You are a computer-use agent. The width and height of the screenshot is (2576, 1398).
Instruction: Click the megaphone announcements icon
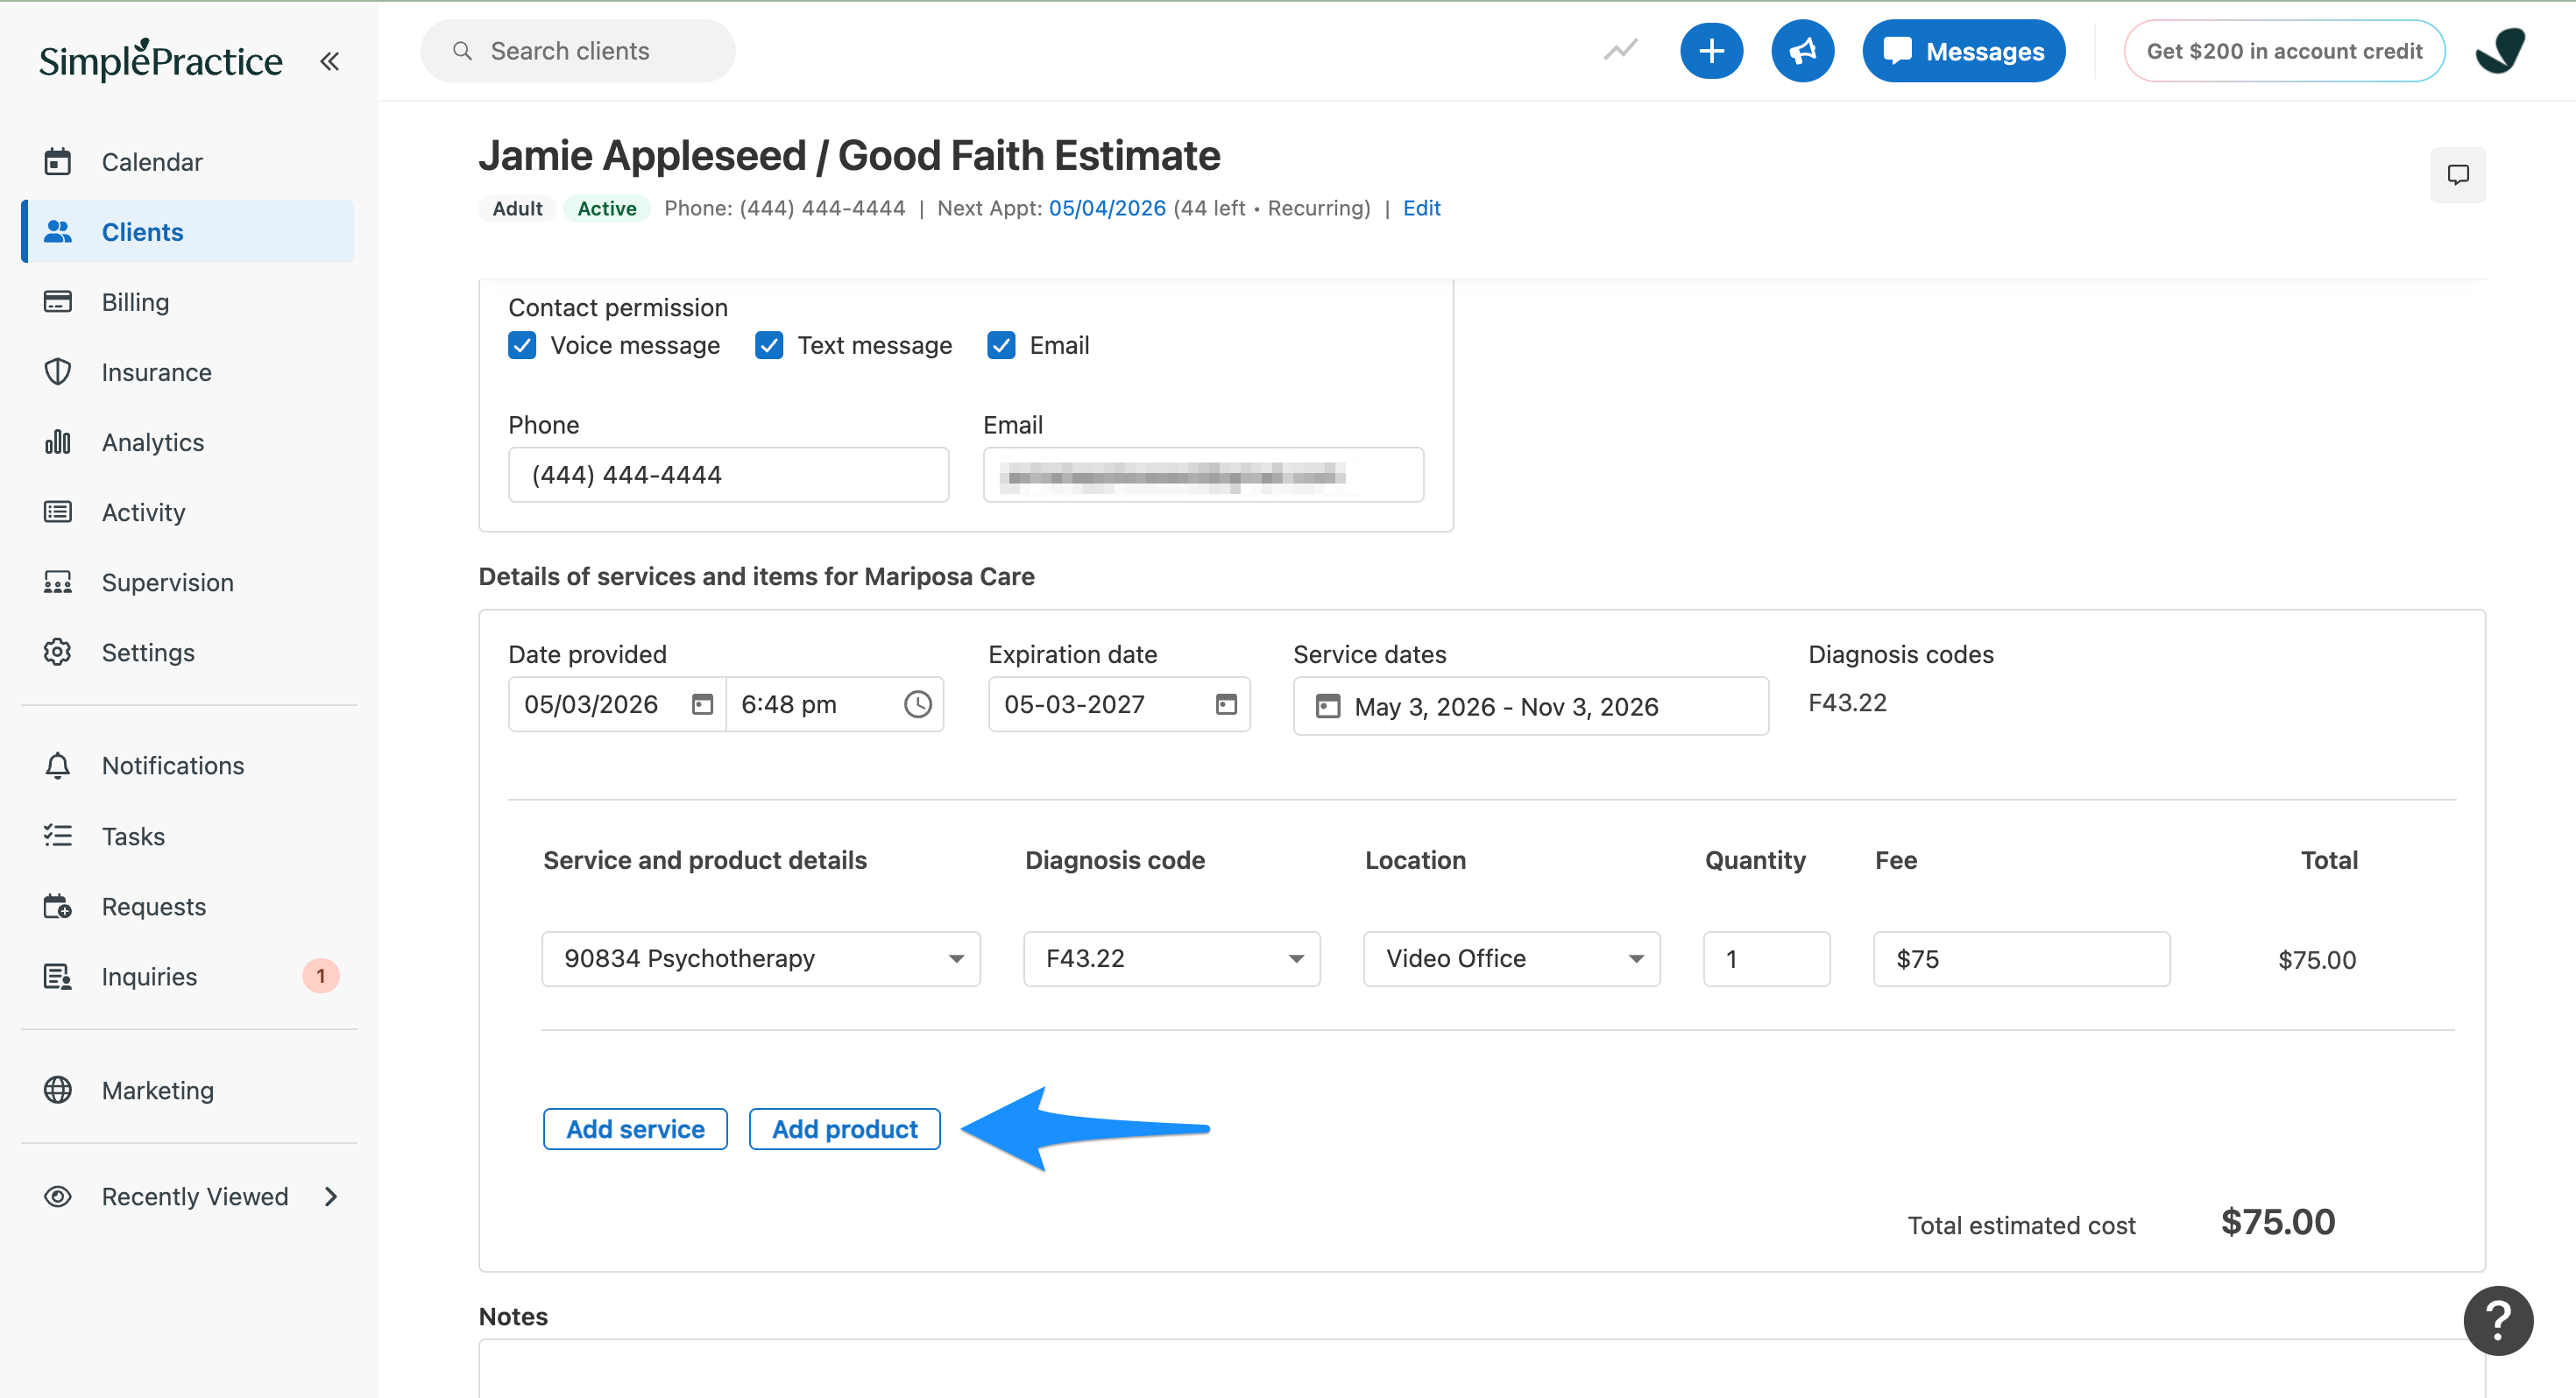pyautogui.click(x=1802, y=50)
